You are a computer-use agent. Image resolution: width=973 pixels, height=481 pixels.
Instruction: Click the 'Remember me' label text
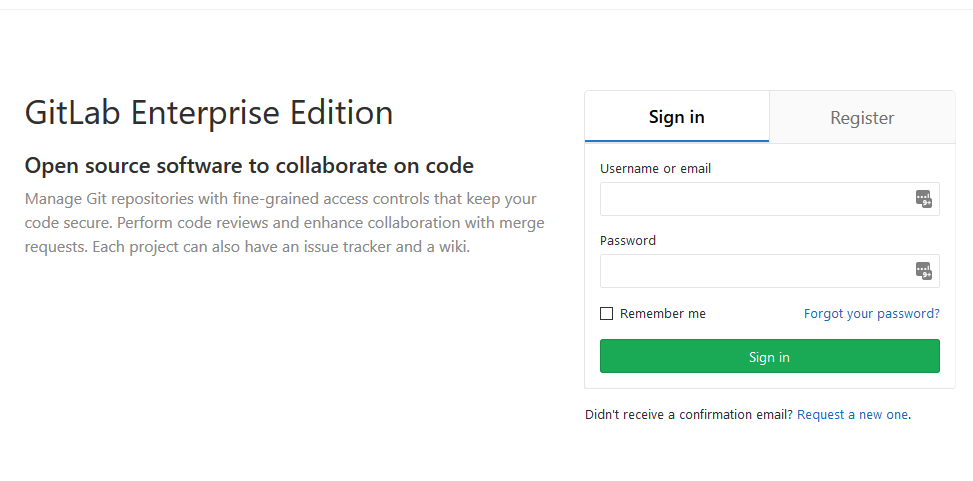[x=662, y=313]
